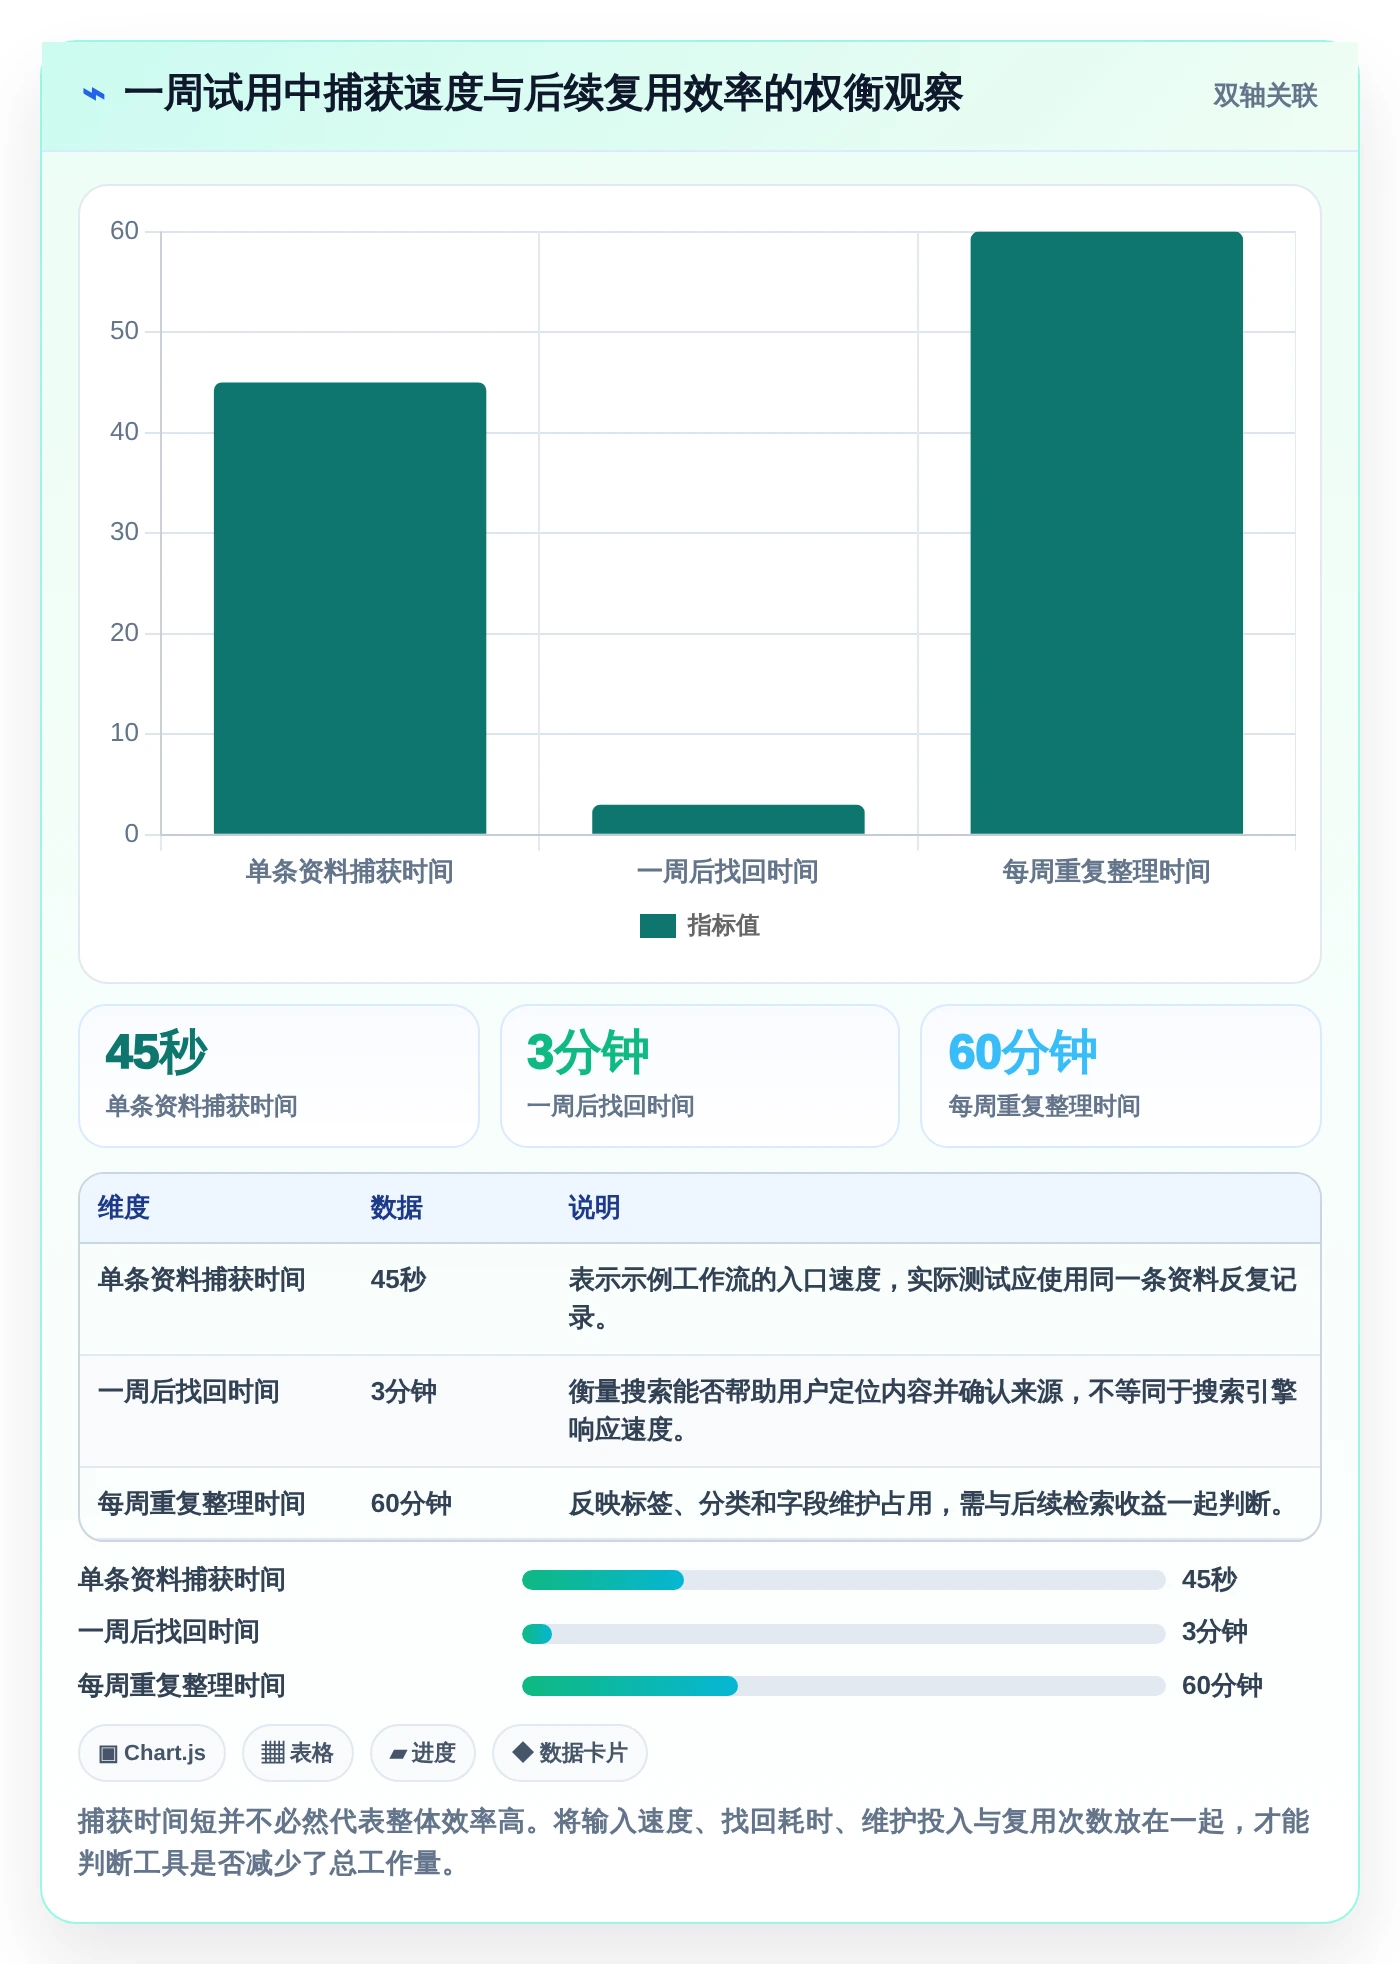Click the y-axis label 60
1400x1964 pixels.
pos(124,231)
